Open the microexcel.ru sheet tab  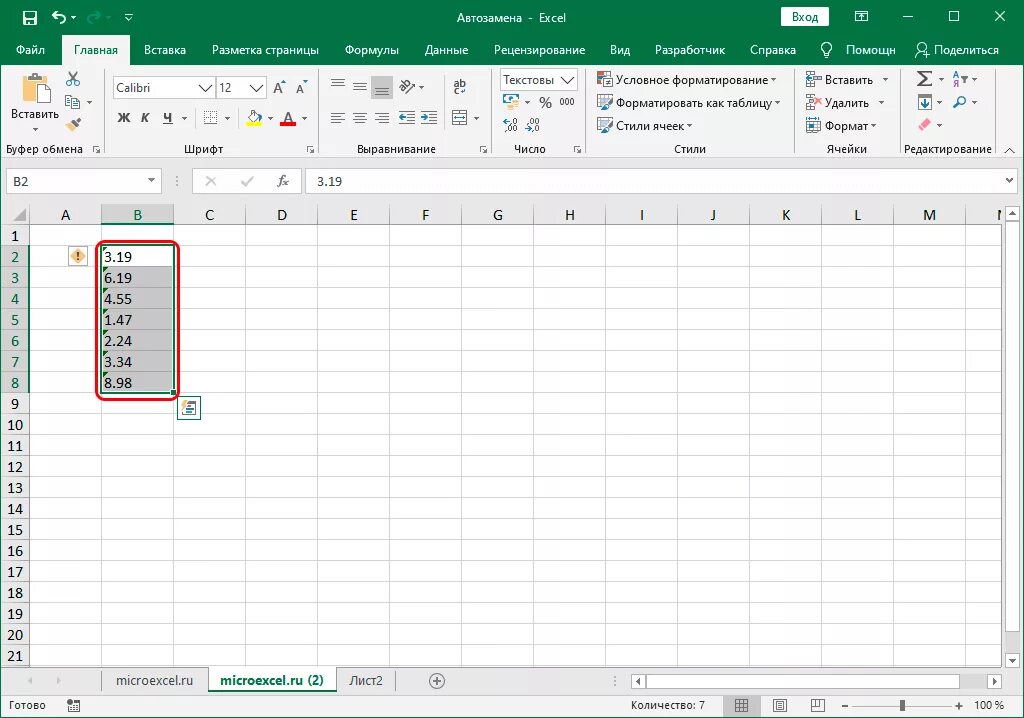[x=155, y=680]
